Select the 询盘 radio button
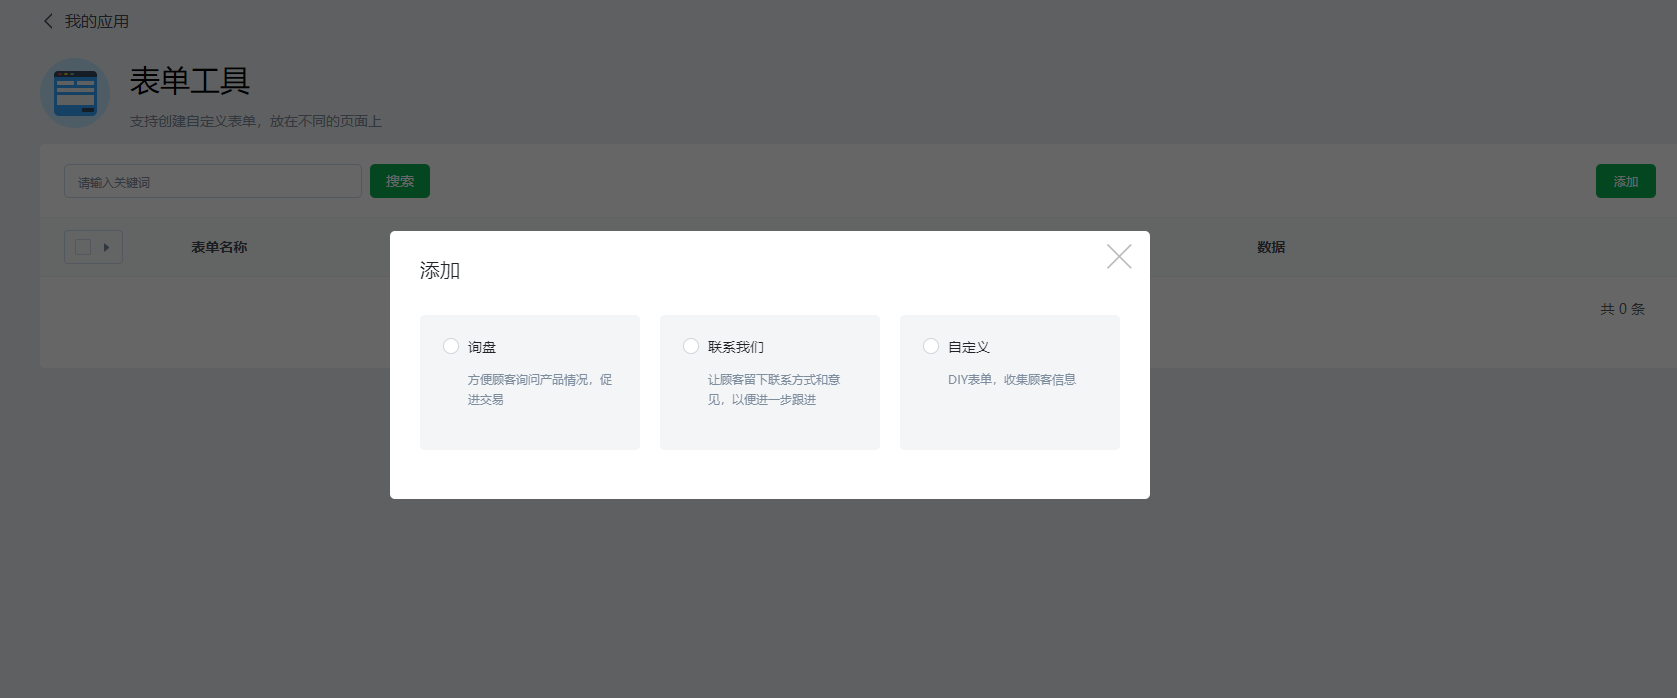This screenshot has height=698, width=1677. point(451,346)
